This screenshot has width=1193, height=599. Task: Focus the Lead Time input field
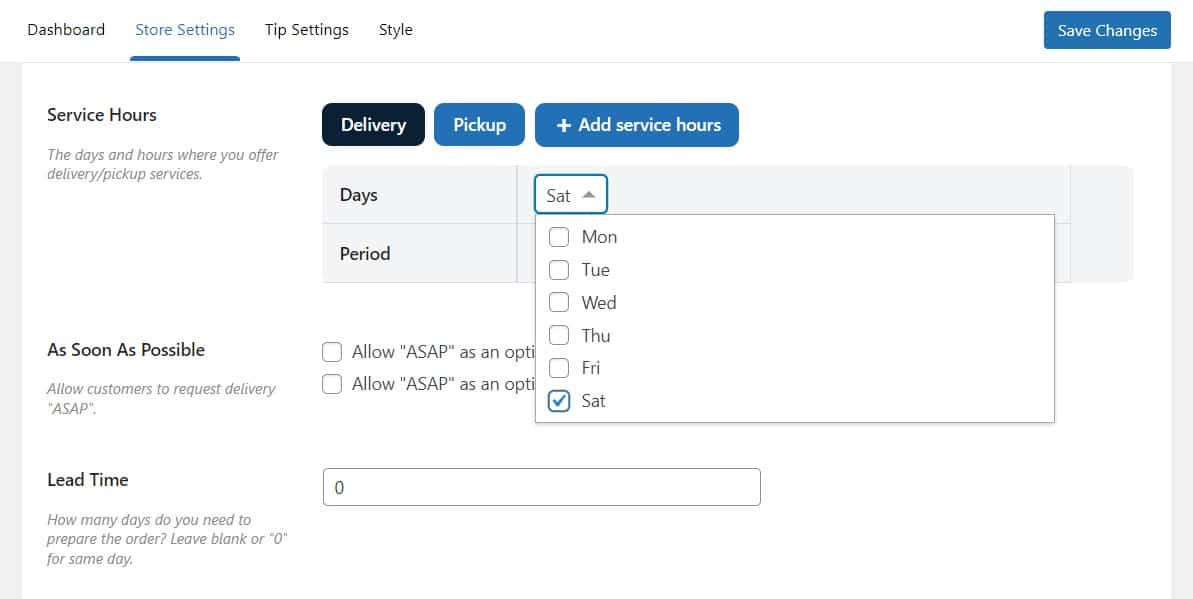(542, 487)
